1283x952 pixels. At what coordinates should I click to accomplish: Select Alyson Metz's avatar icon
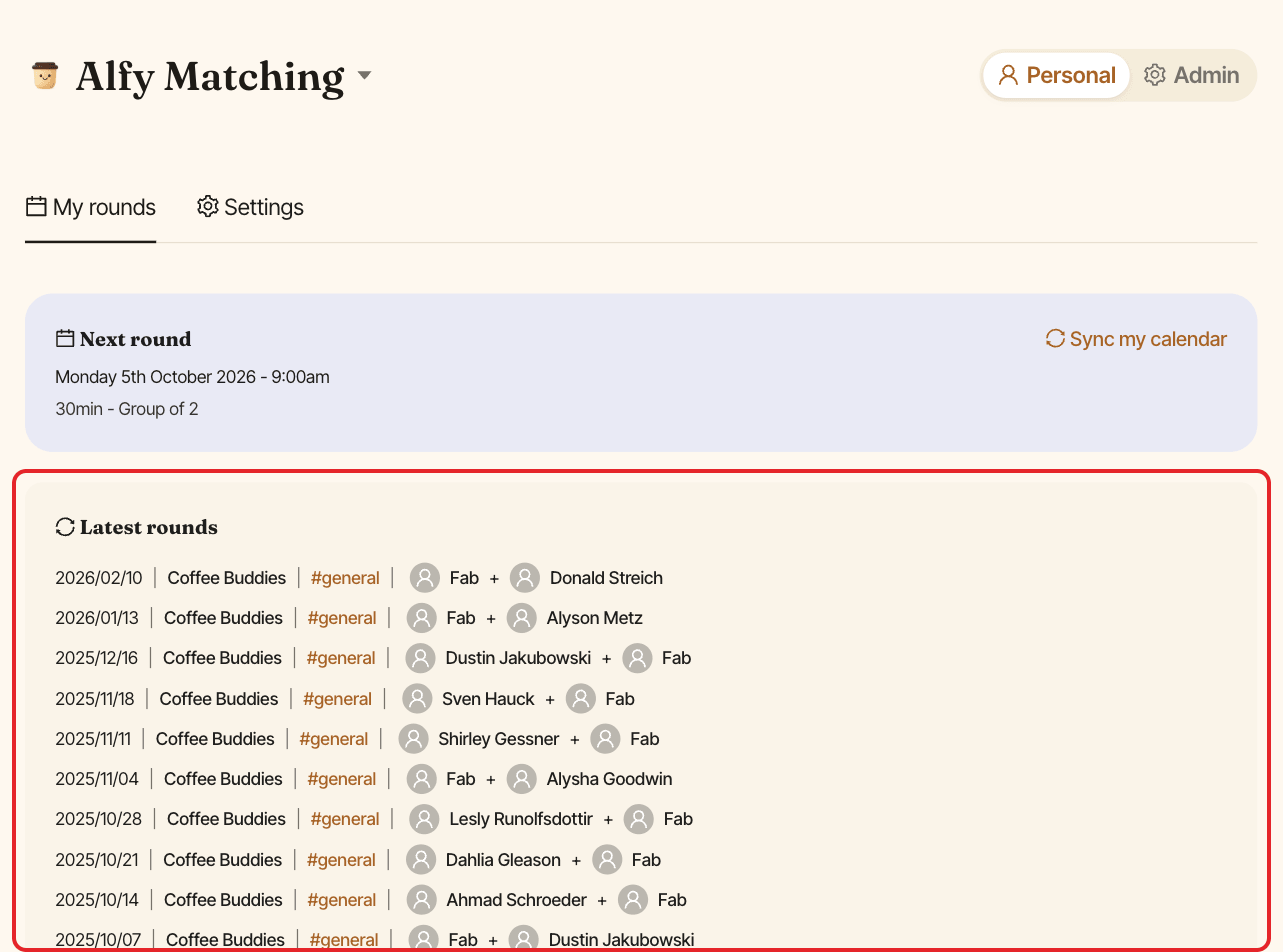pyautogui.click(x=522, y=618)
